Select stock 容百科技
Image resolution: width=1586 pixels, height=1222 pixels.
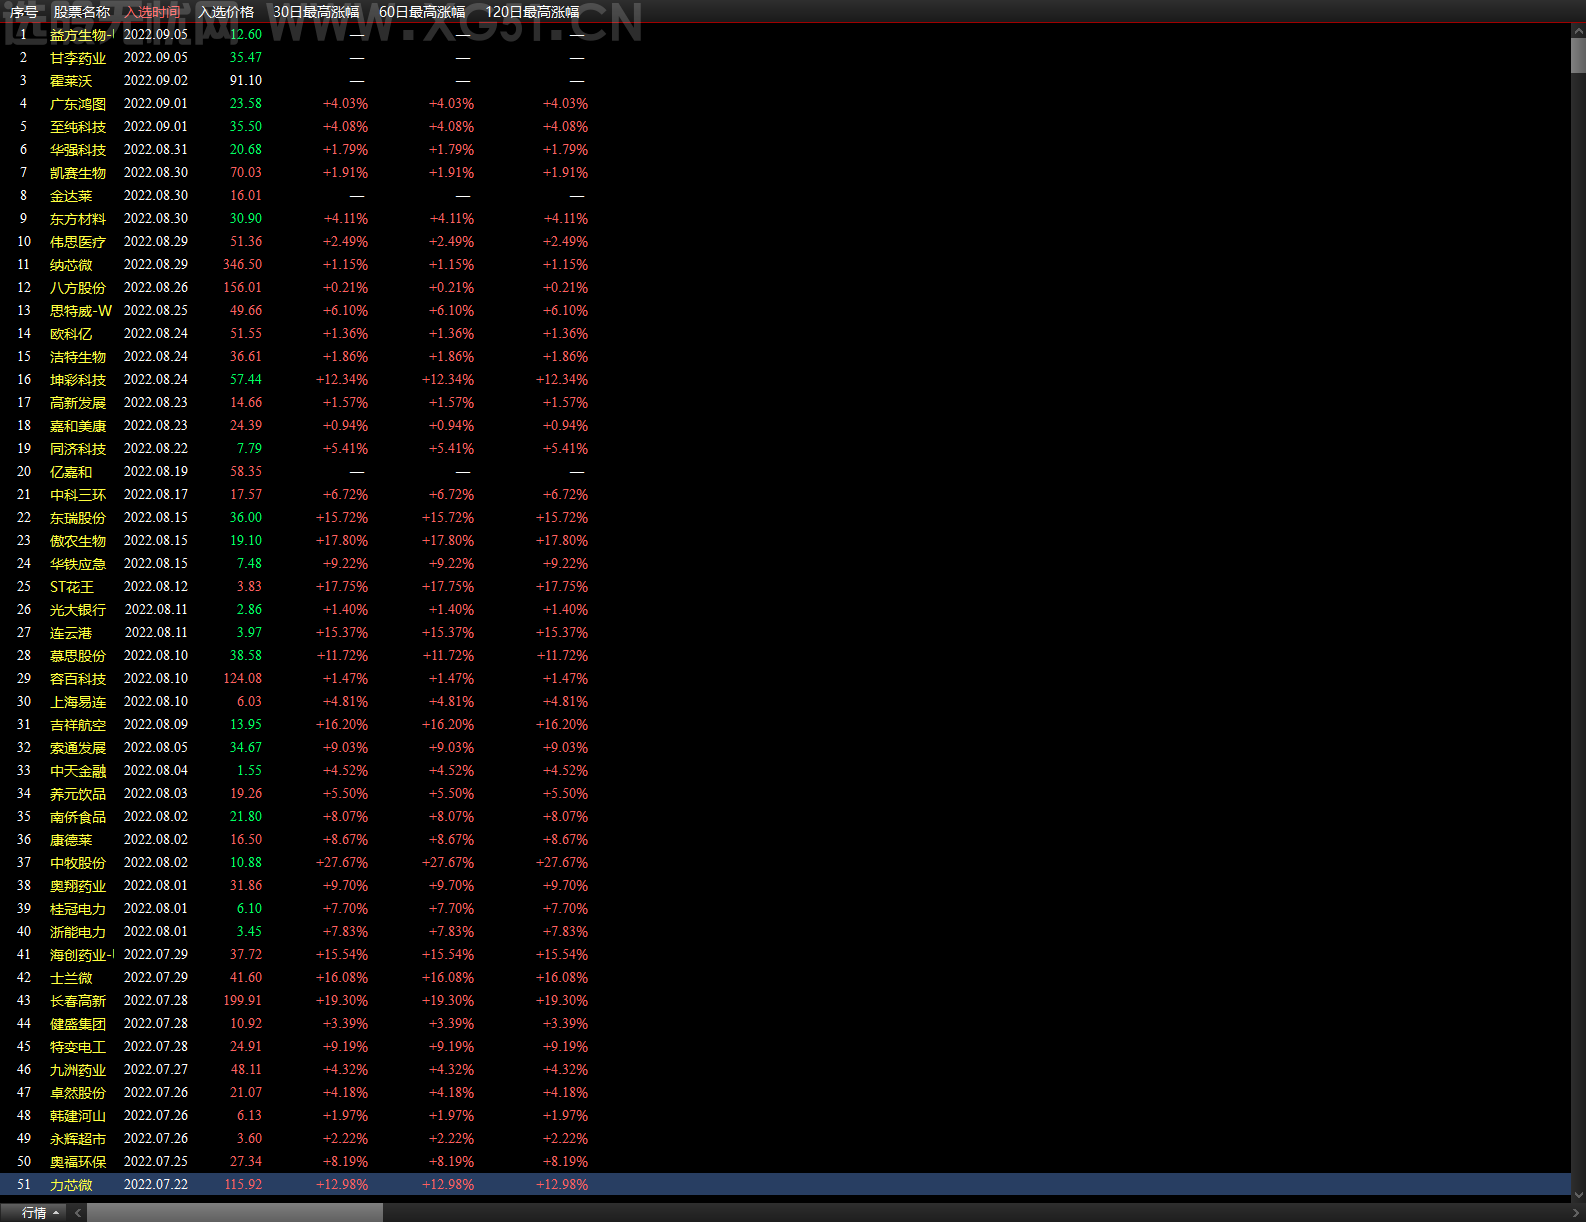[x=78, y=679]
